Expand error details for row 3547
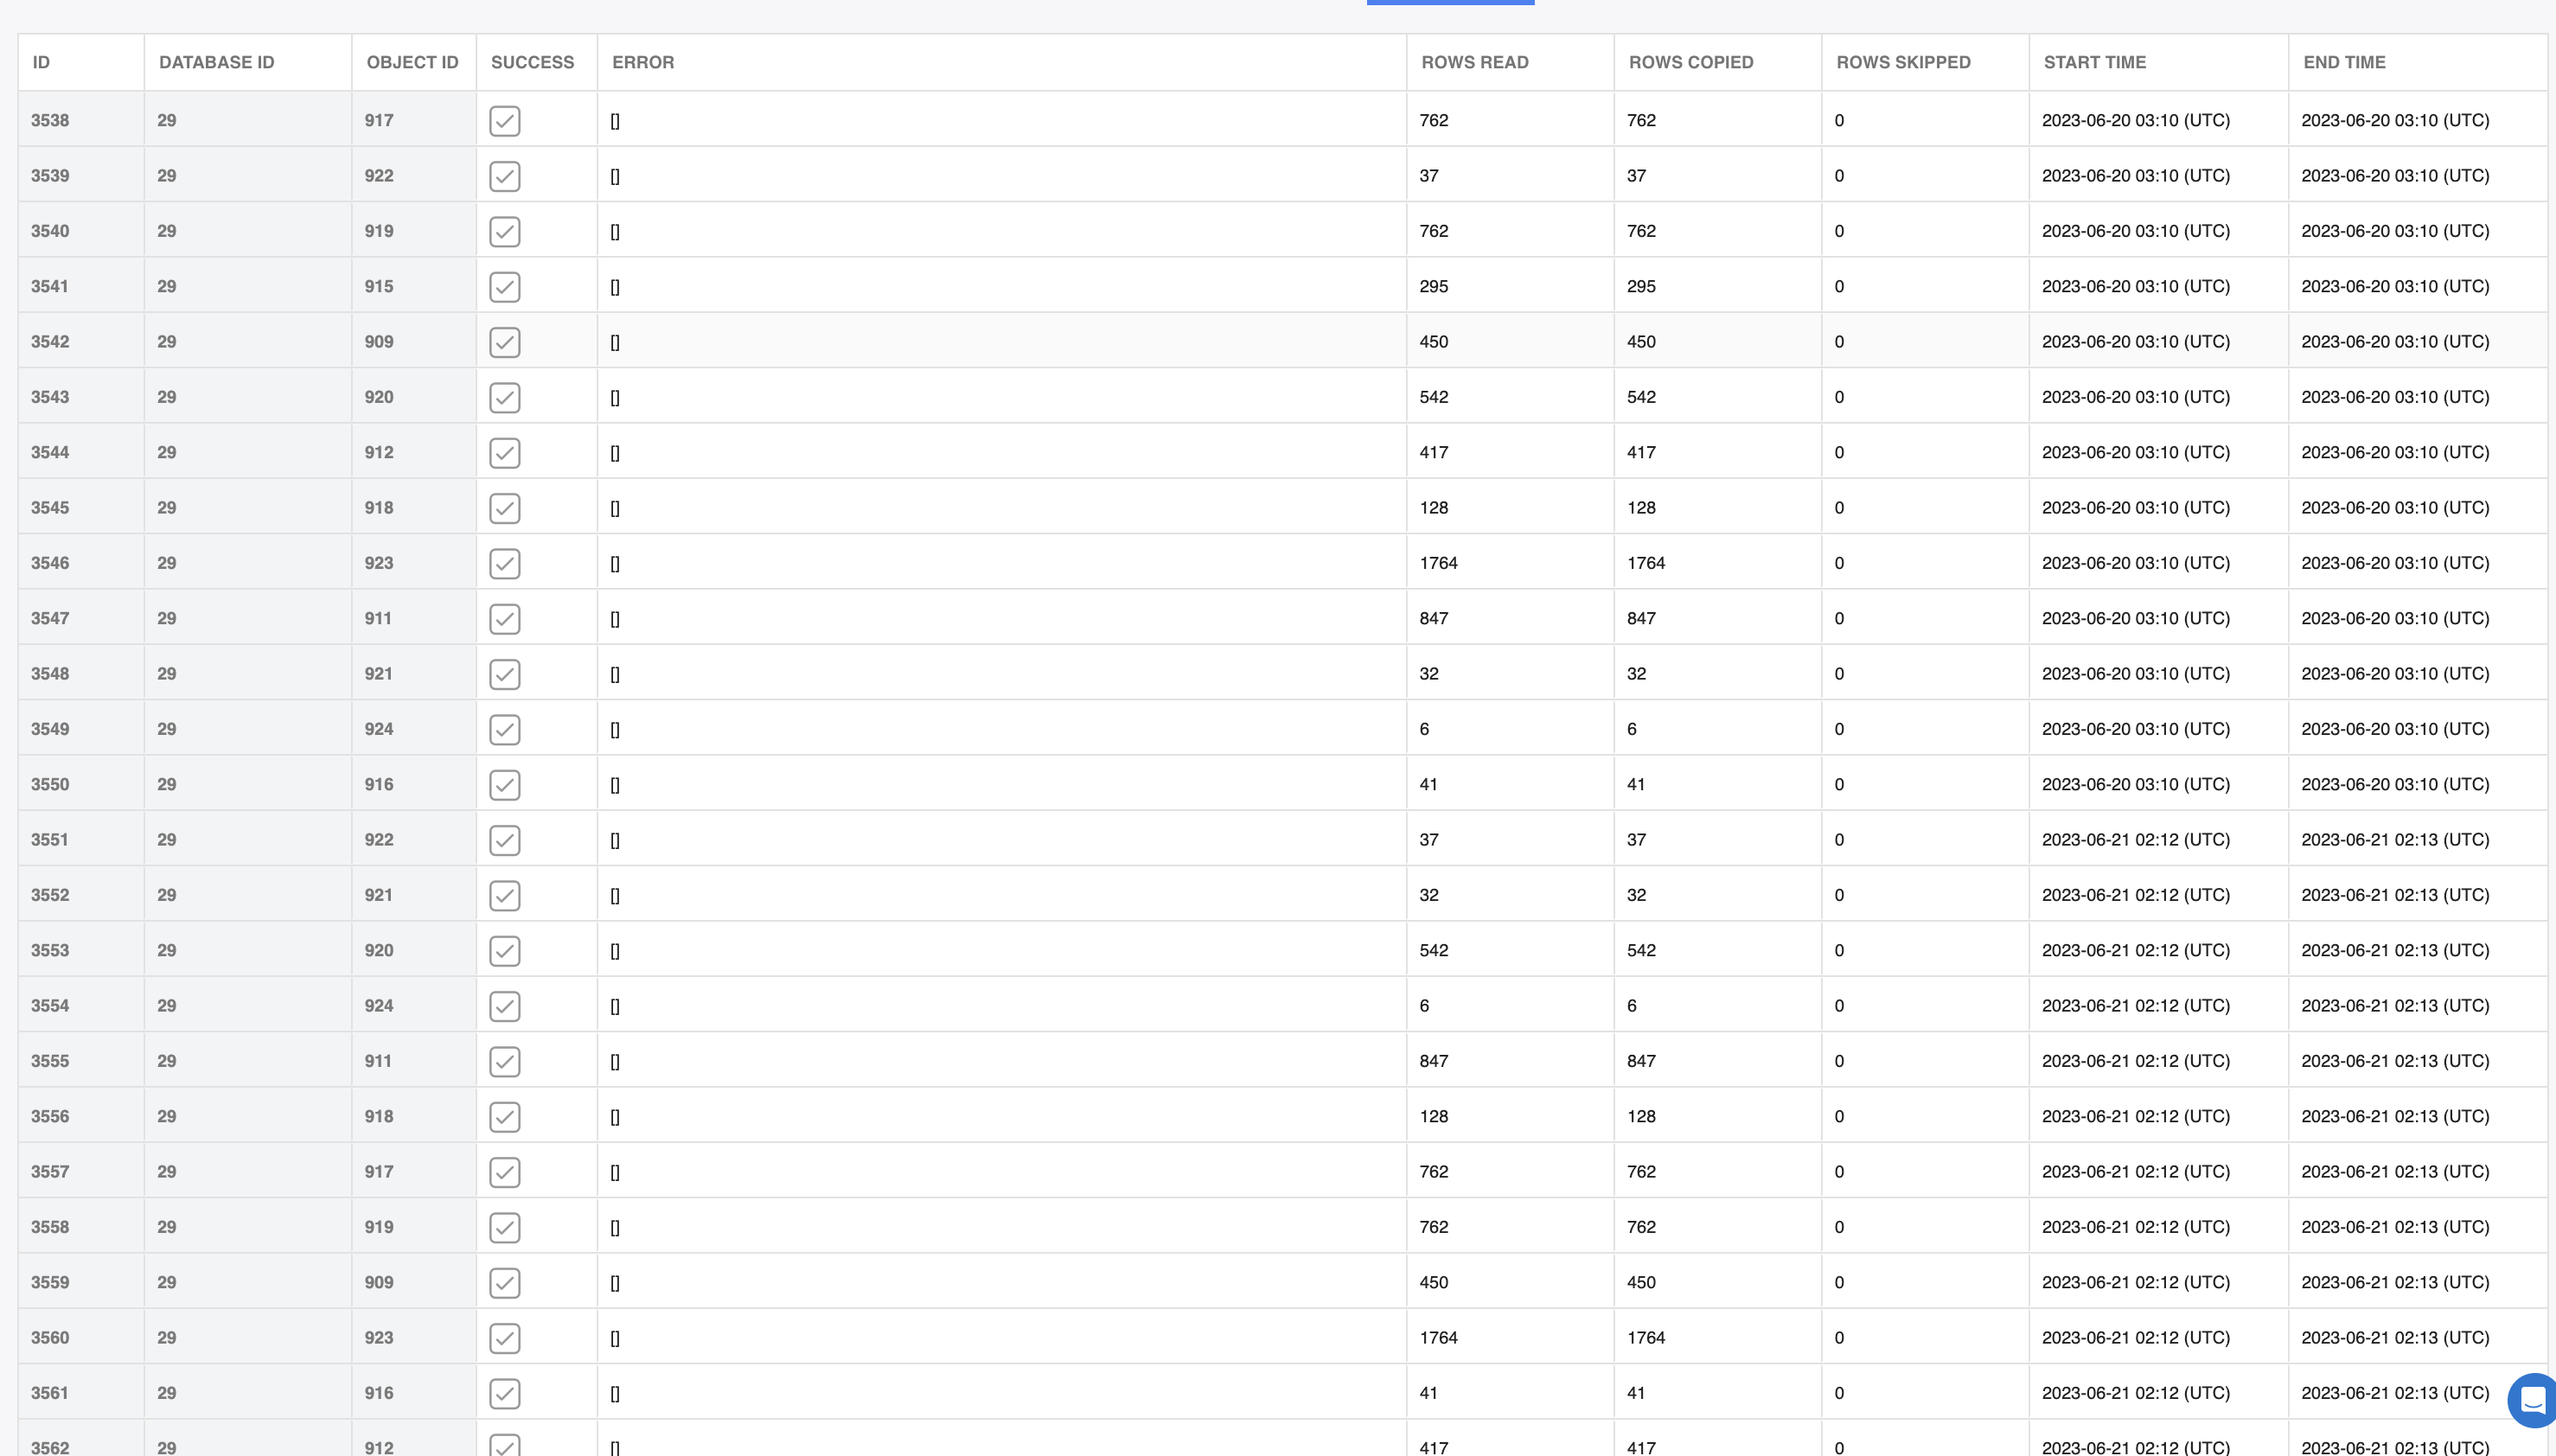Screen dimensions: 2556x1456 click(x=617, y=618)
